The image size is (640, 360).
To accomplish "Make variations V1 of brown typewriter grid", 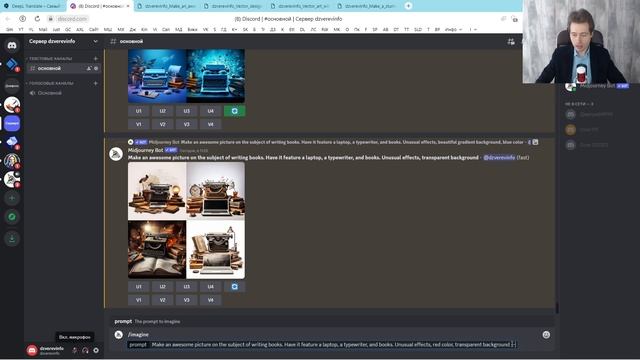I will pyautogui.click(x=139, y=300).
